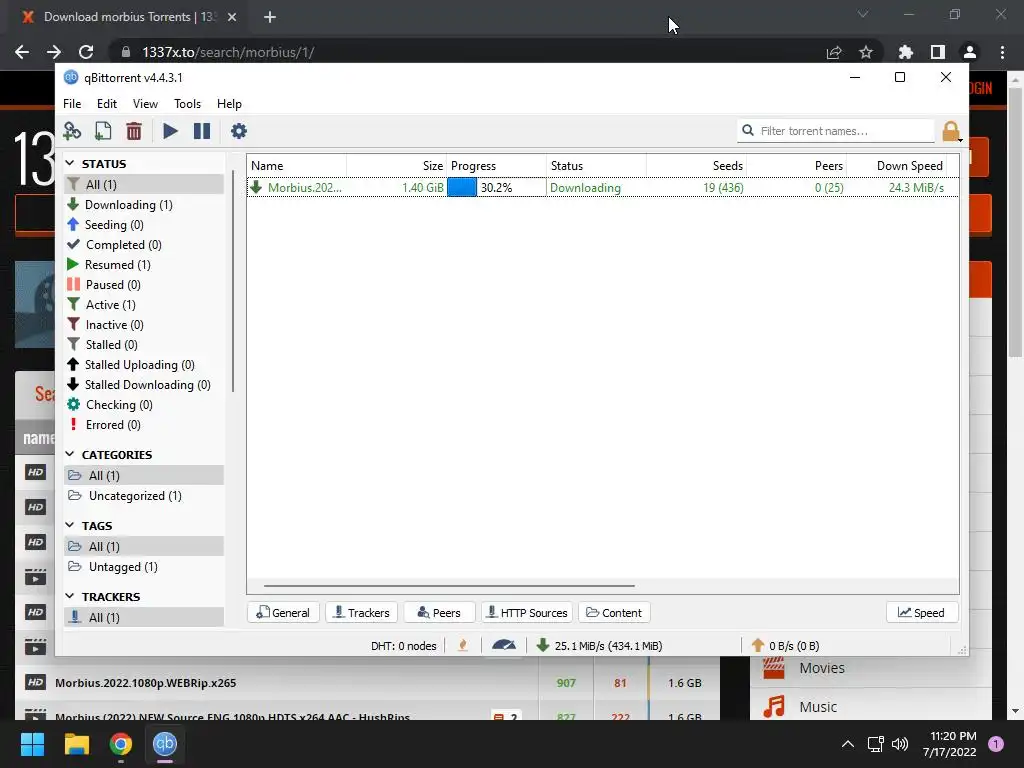Open Morbius.2022.1080p.WEBRip.x265 link in browser

click(146, 682)
